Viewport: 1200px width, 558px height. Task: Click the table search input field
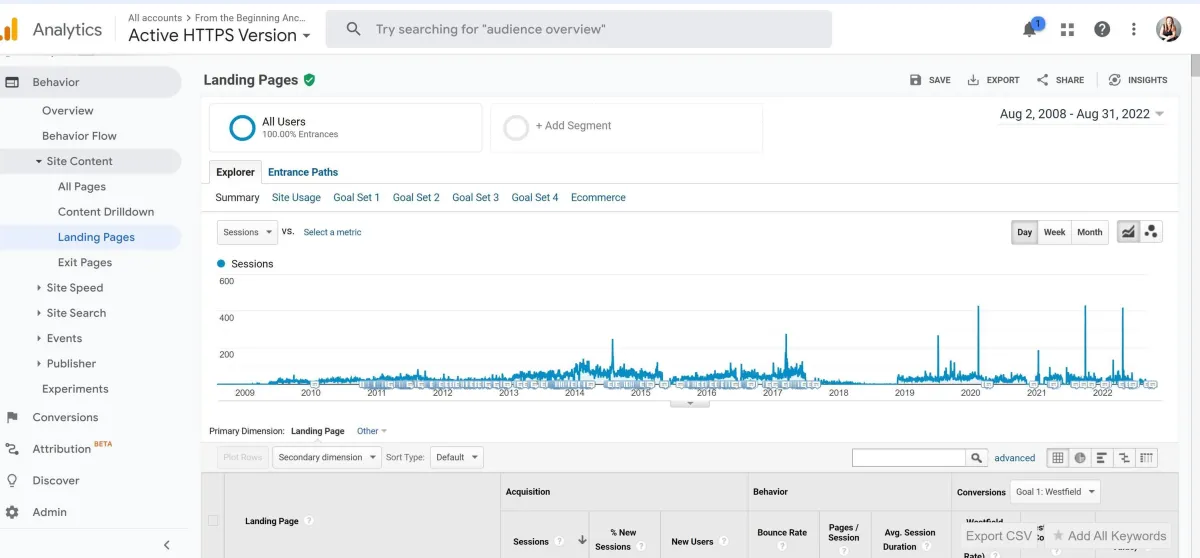click(908, 458)
